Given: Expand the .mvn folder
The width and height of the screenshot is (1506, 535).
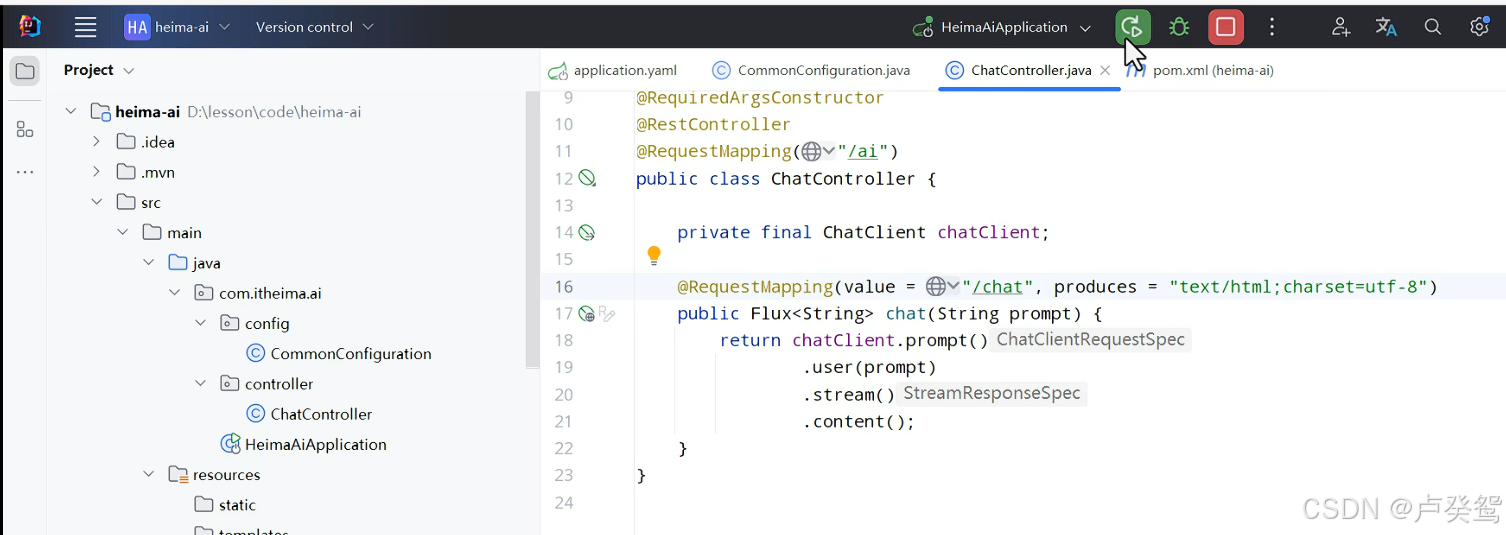Looking at the screenshot, I should click(96, 172).
